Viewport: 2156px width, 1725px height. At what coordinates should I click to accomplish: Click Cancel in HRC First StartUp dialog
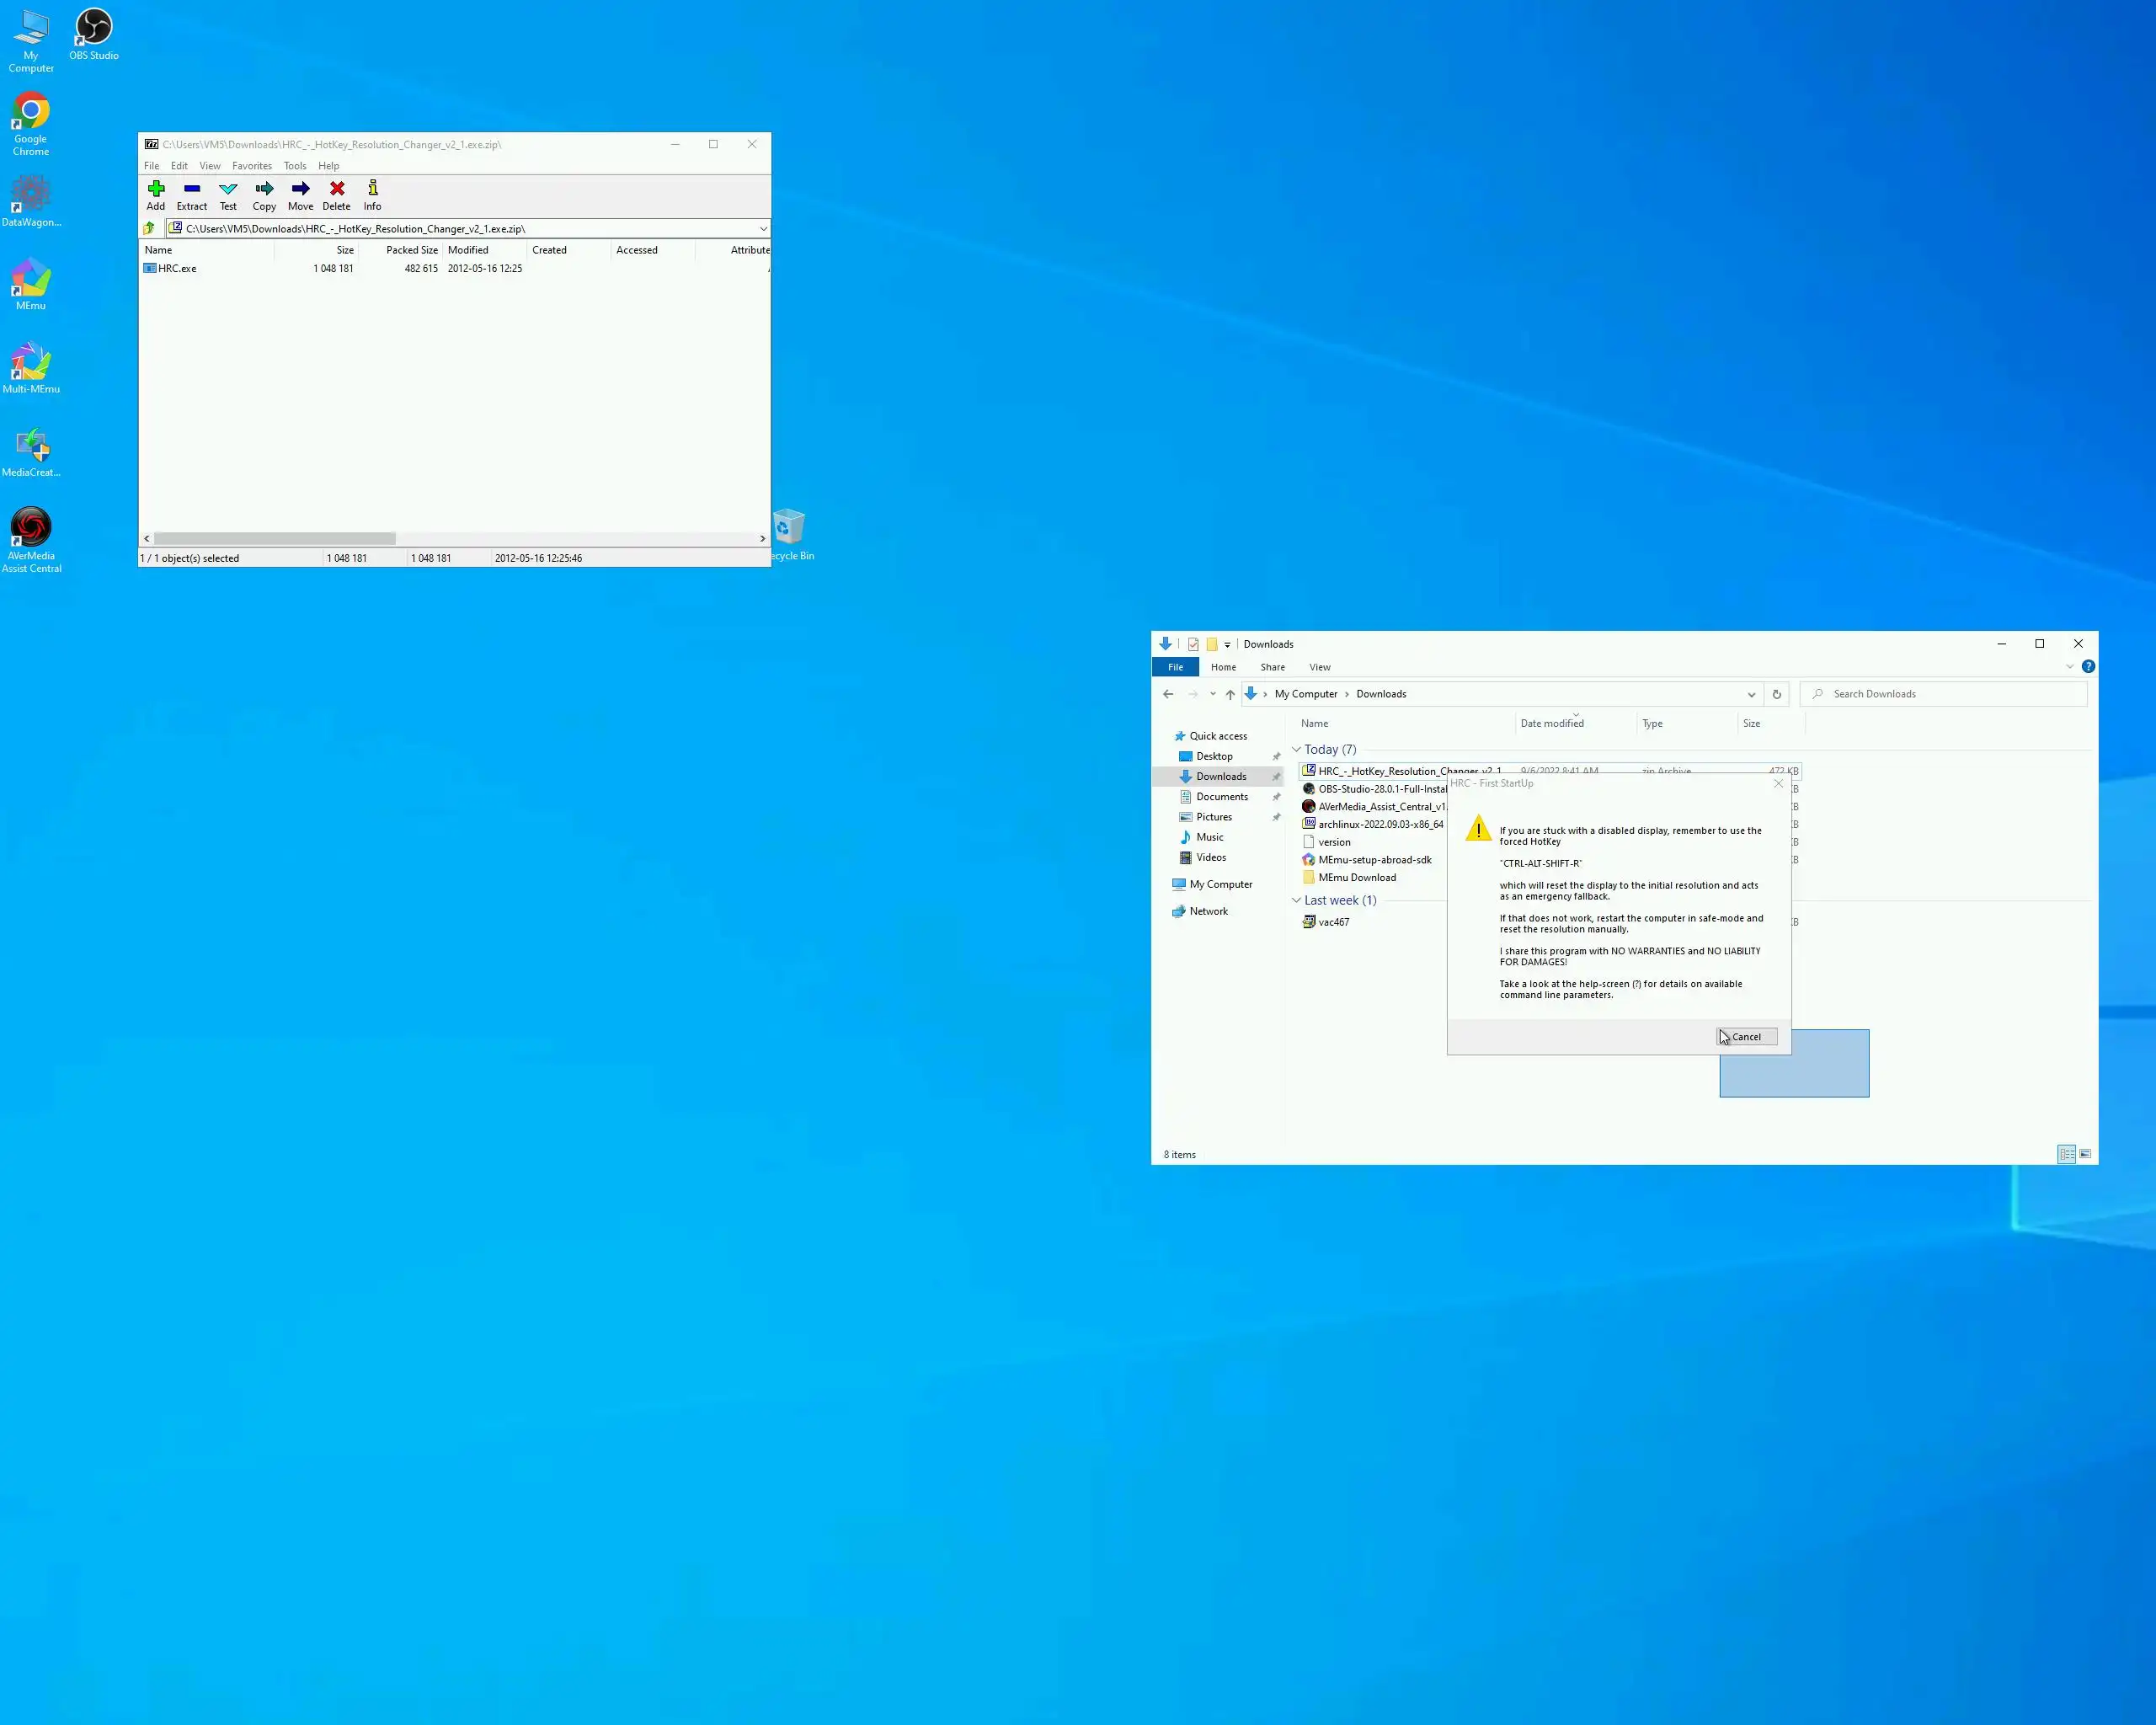click(x=1746, y=1037)
